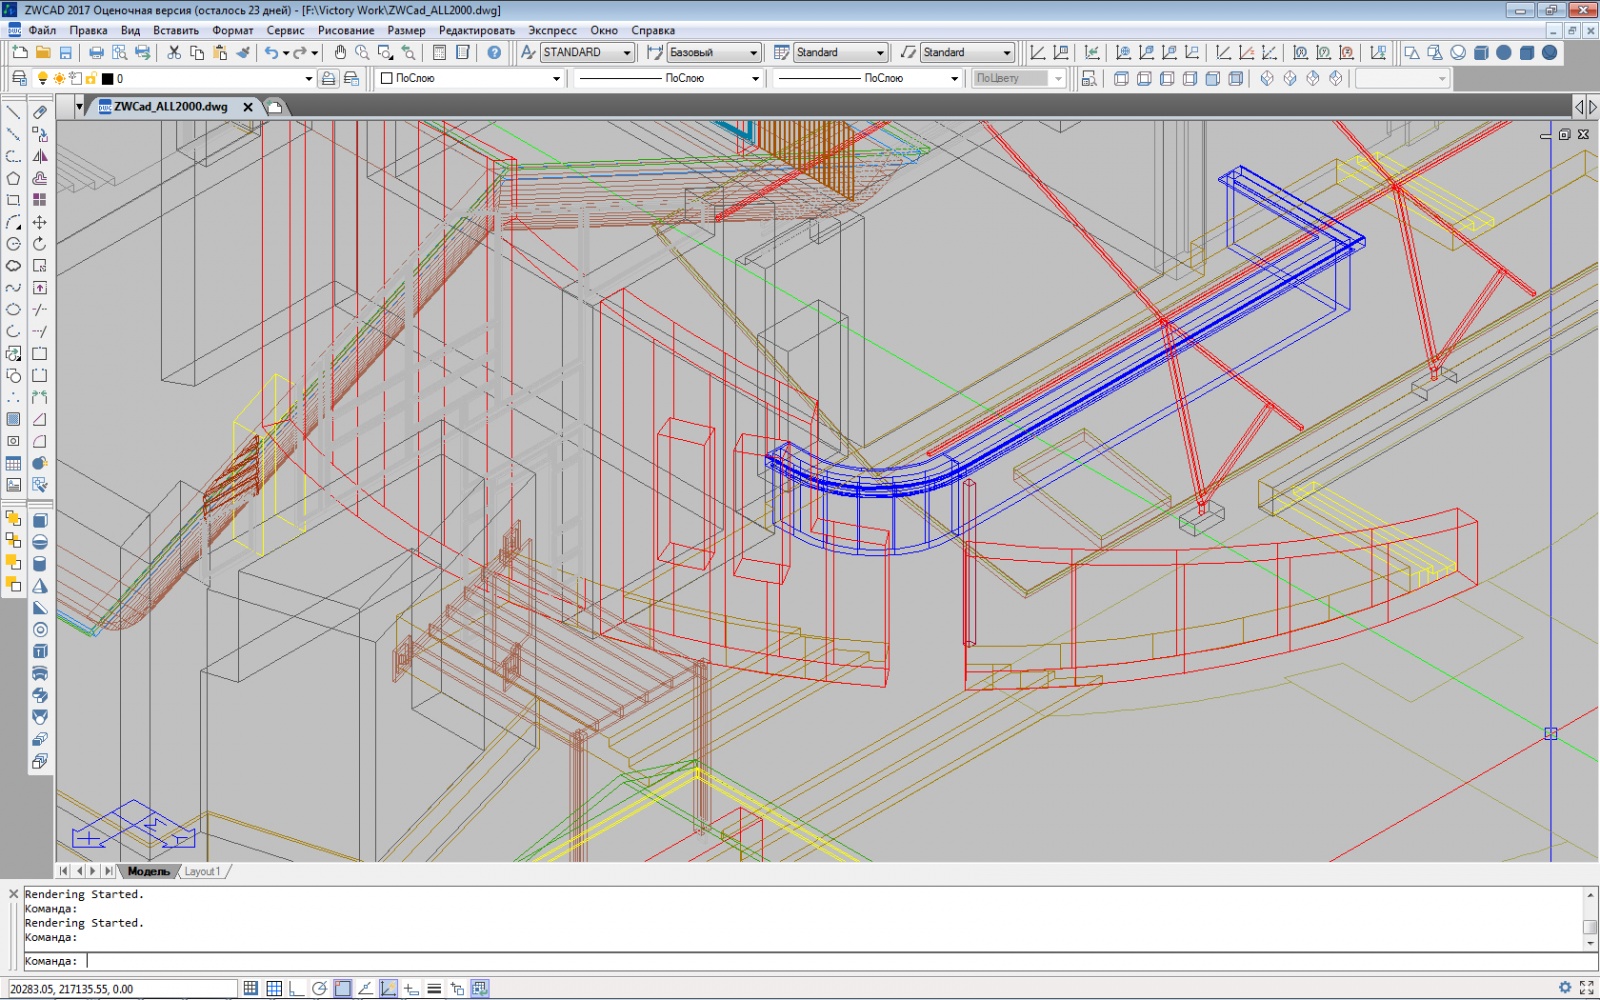The image size is (1600, 1000).
Task: Open the layer selection dropdown
Action: point(308,79)
